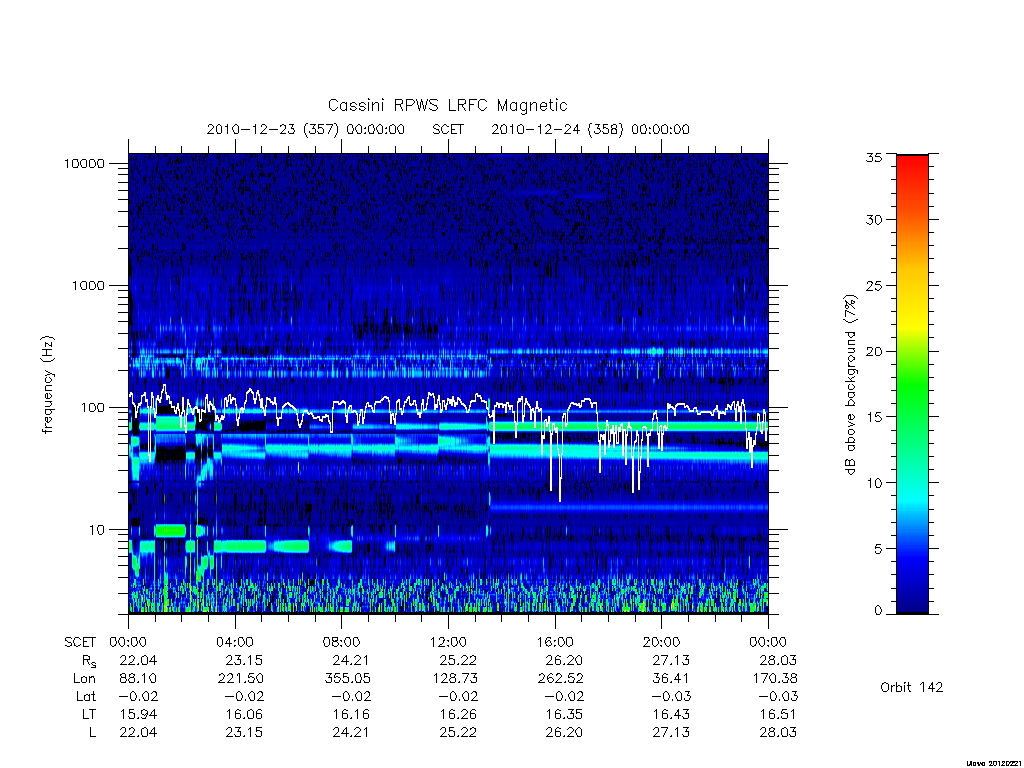Image resolution: width=1024 pixels, height=768 pixels.
Task: Click the frequency (Hz) axis title
Action: pos(47,385)
